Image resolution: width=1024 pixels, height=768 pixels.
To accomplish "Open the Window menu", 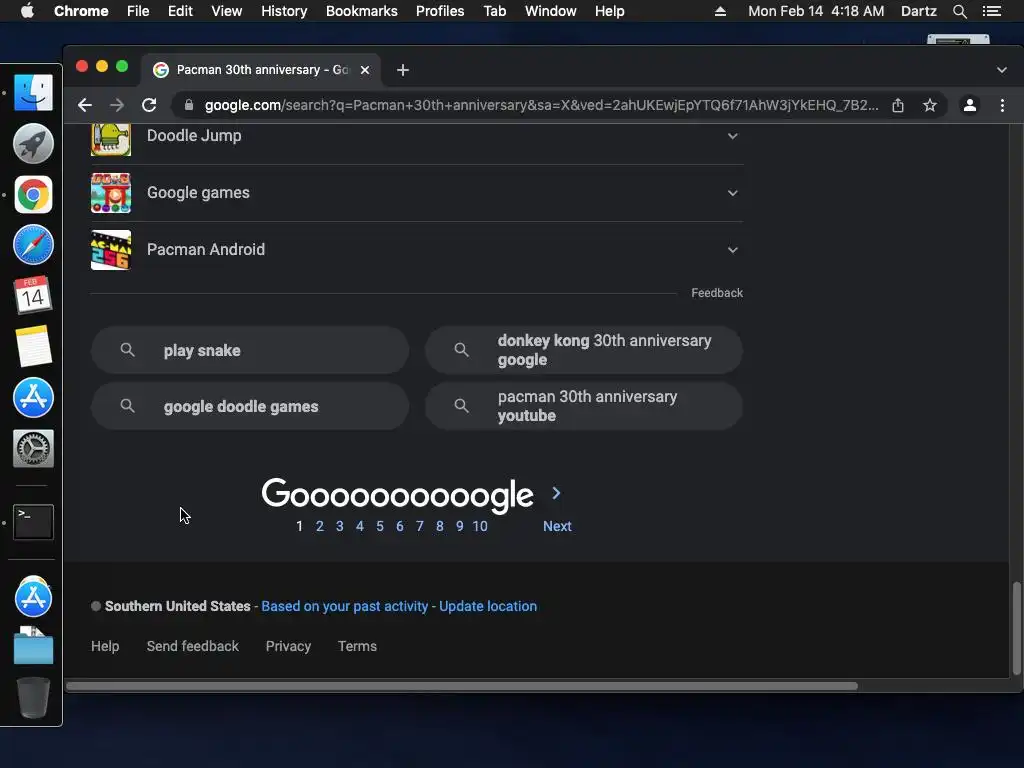I will (551, 11).
